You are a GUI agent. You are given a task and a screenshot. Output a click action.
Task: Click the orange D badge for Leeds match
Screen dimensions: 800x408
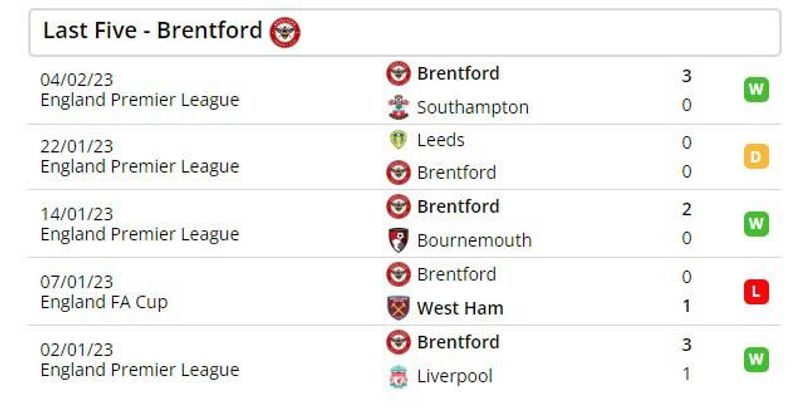tap(756, 157)
